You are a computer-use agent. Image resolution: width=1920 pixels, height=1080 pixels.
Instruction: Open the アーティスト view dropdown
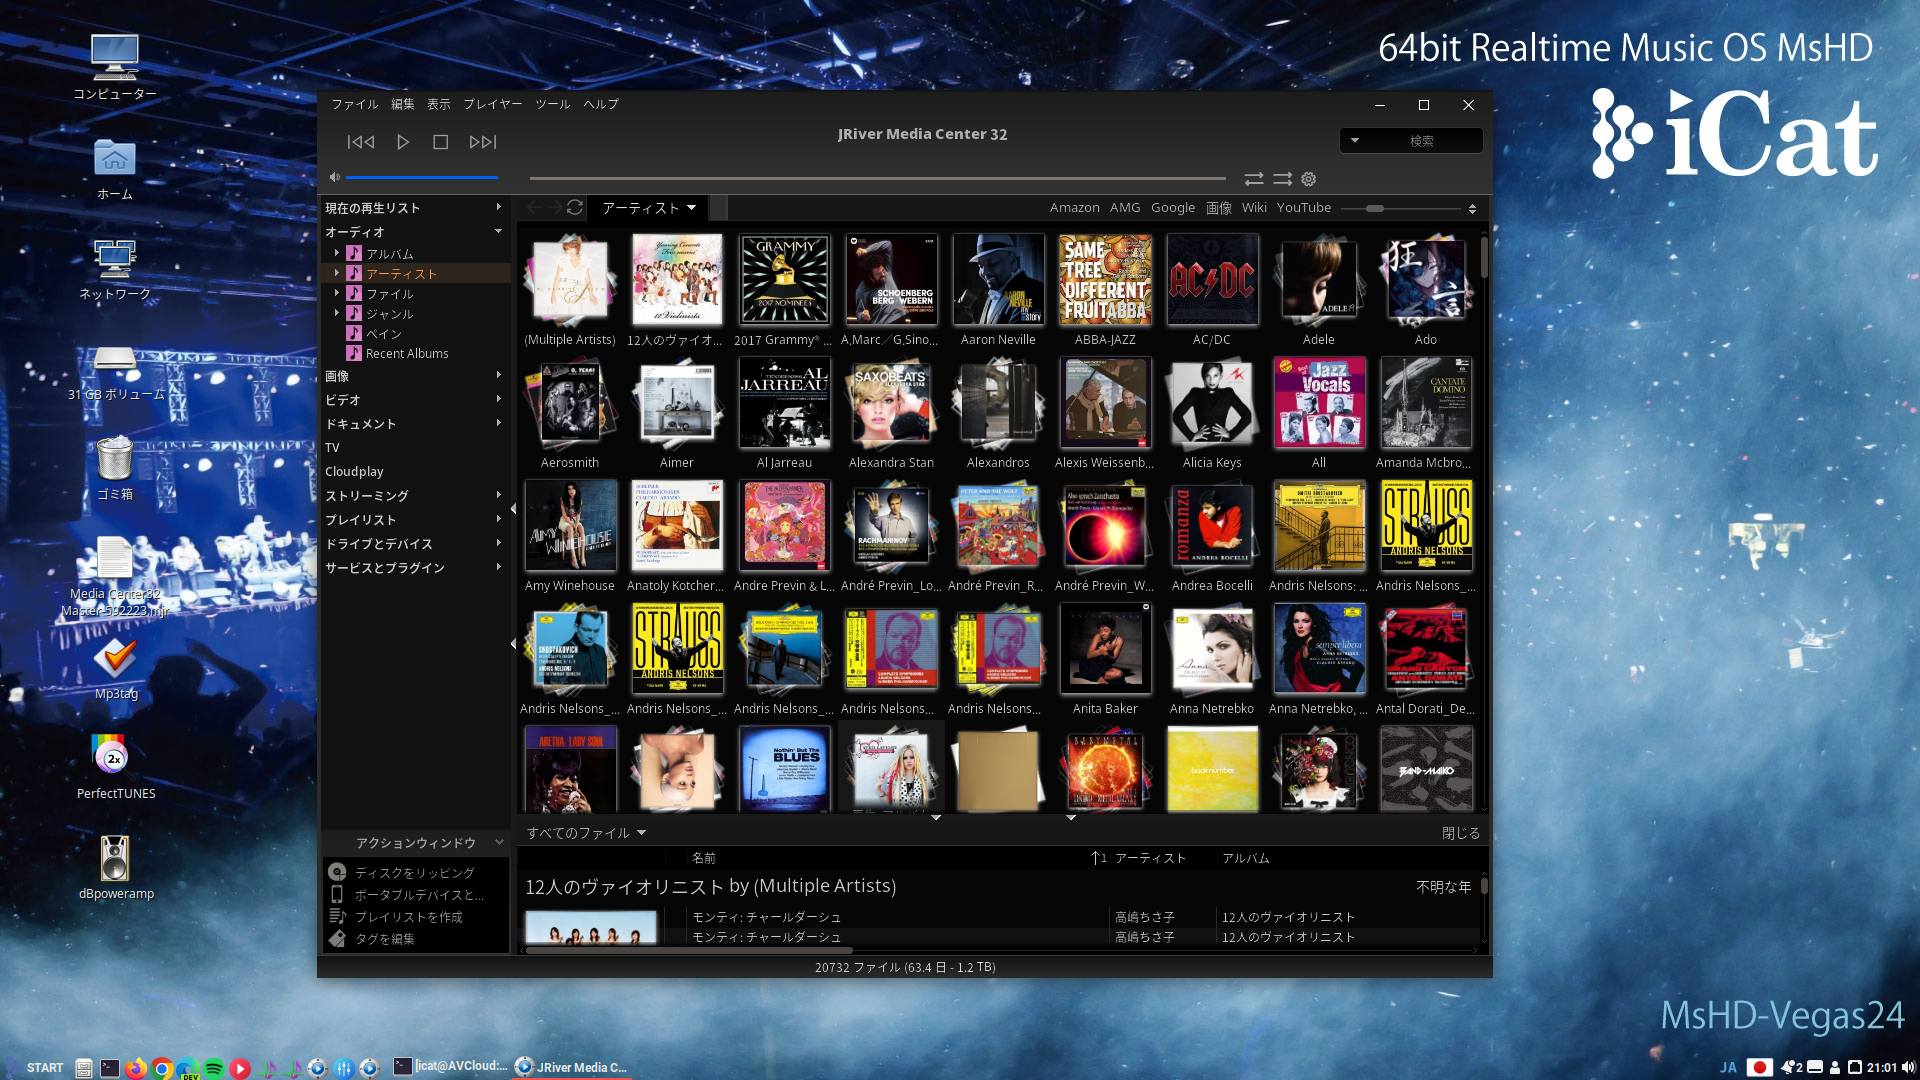691,208
